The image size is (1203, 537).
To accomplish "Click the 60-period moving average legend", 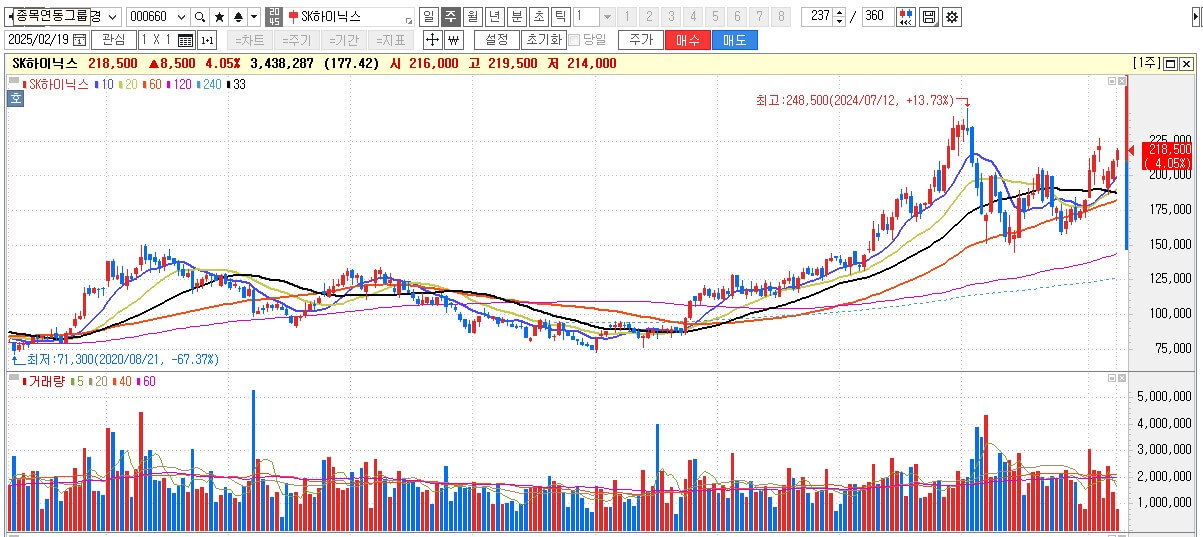I will (x=154, y=84).
